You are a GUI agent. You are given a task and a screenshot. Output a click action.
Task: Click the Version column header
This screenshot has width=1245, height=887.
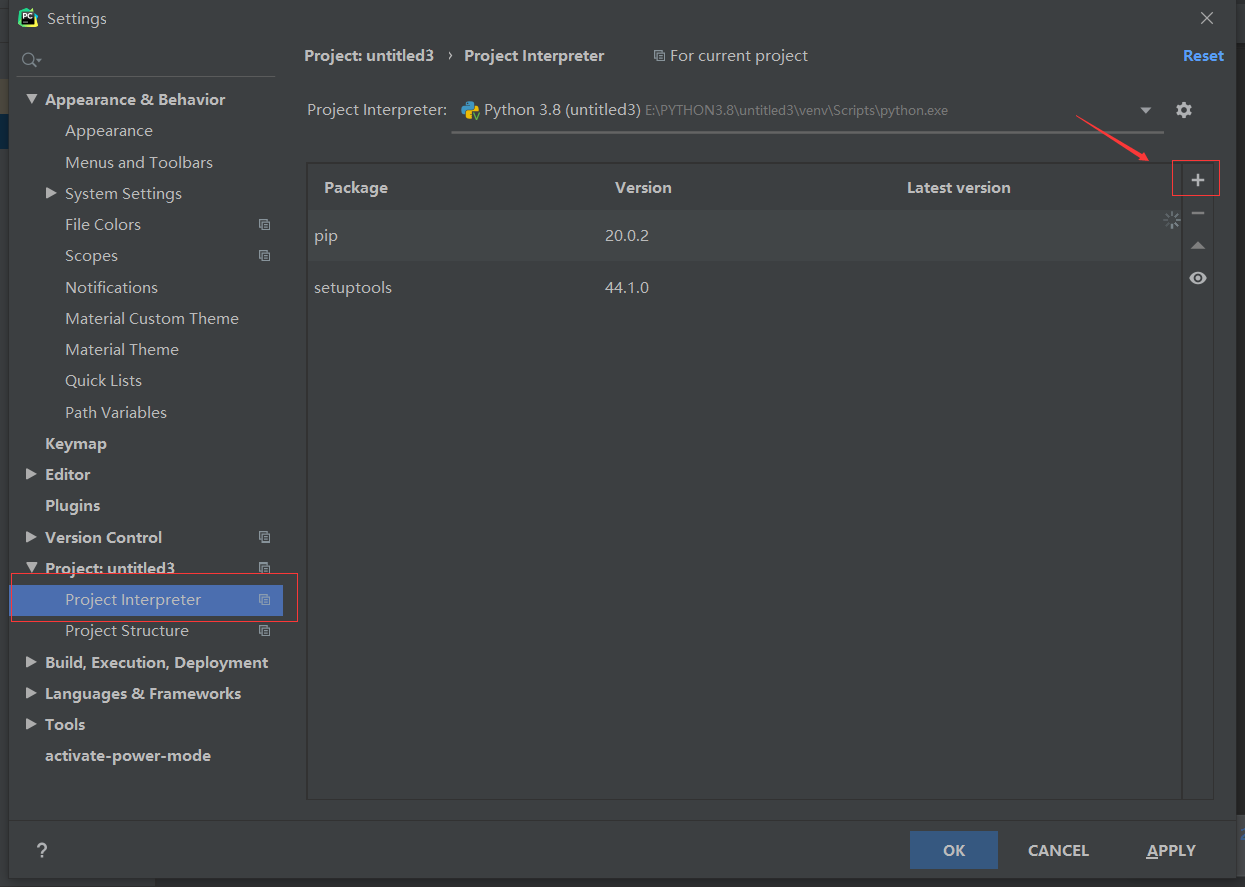point(643,187)
